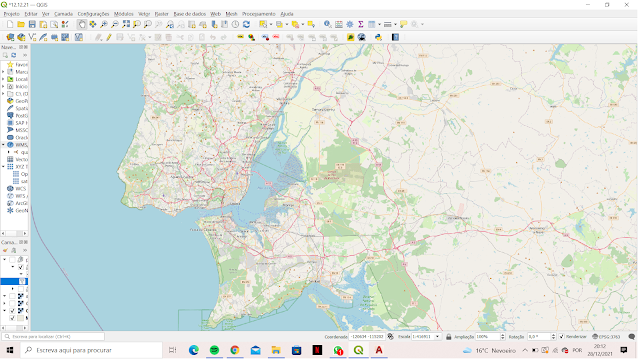Expand the XYZ Tiles browser node
The width and height of the screenshot is (640, 361).
(3, 167)
